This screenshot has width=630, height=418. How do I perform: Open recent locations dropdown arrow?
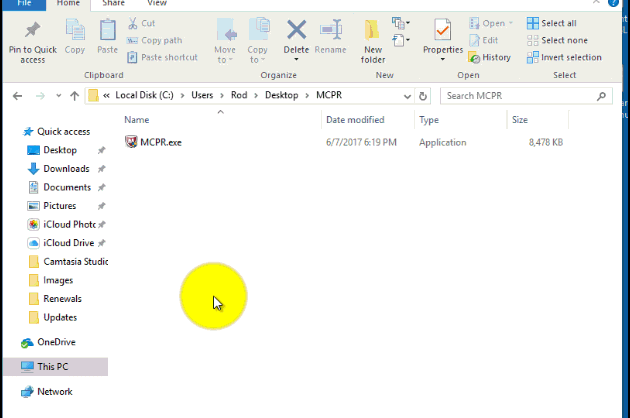click(x=59, y=96)
